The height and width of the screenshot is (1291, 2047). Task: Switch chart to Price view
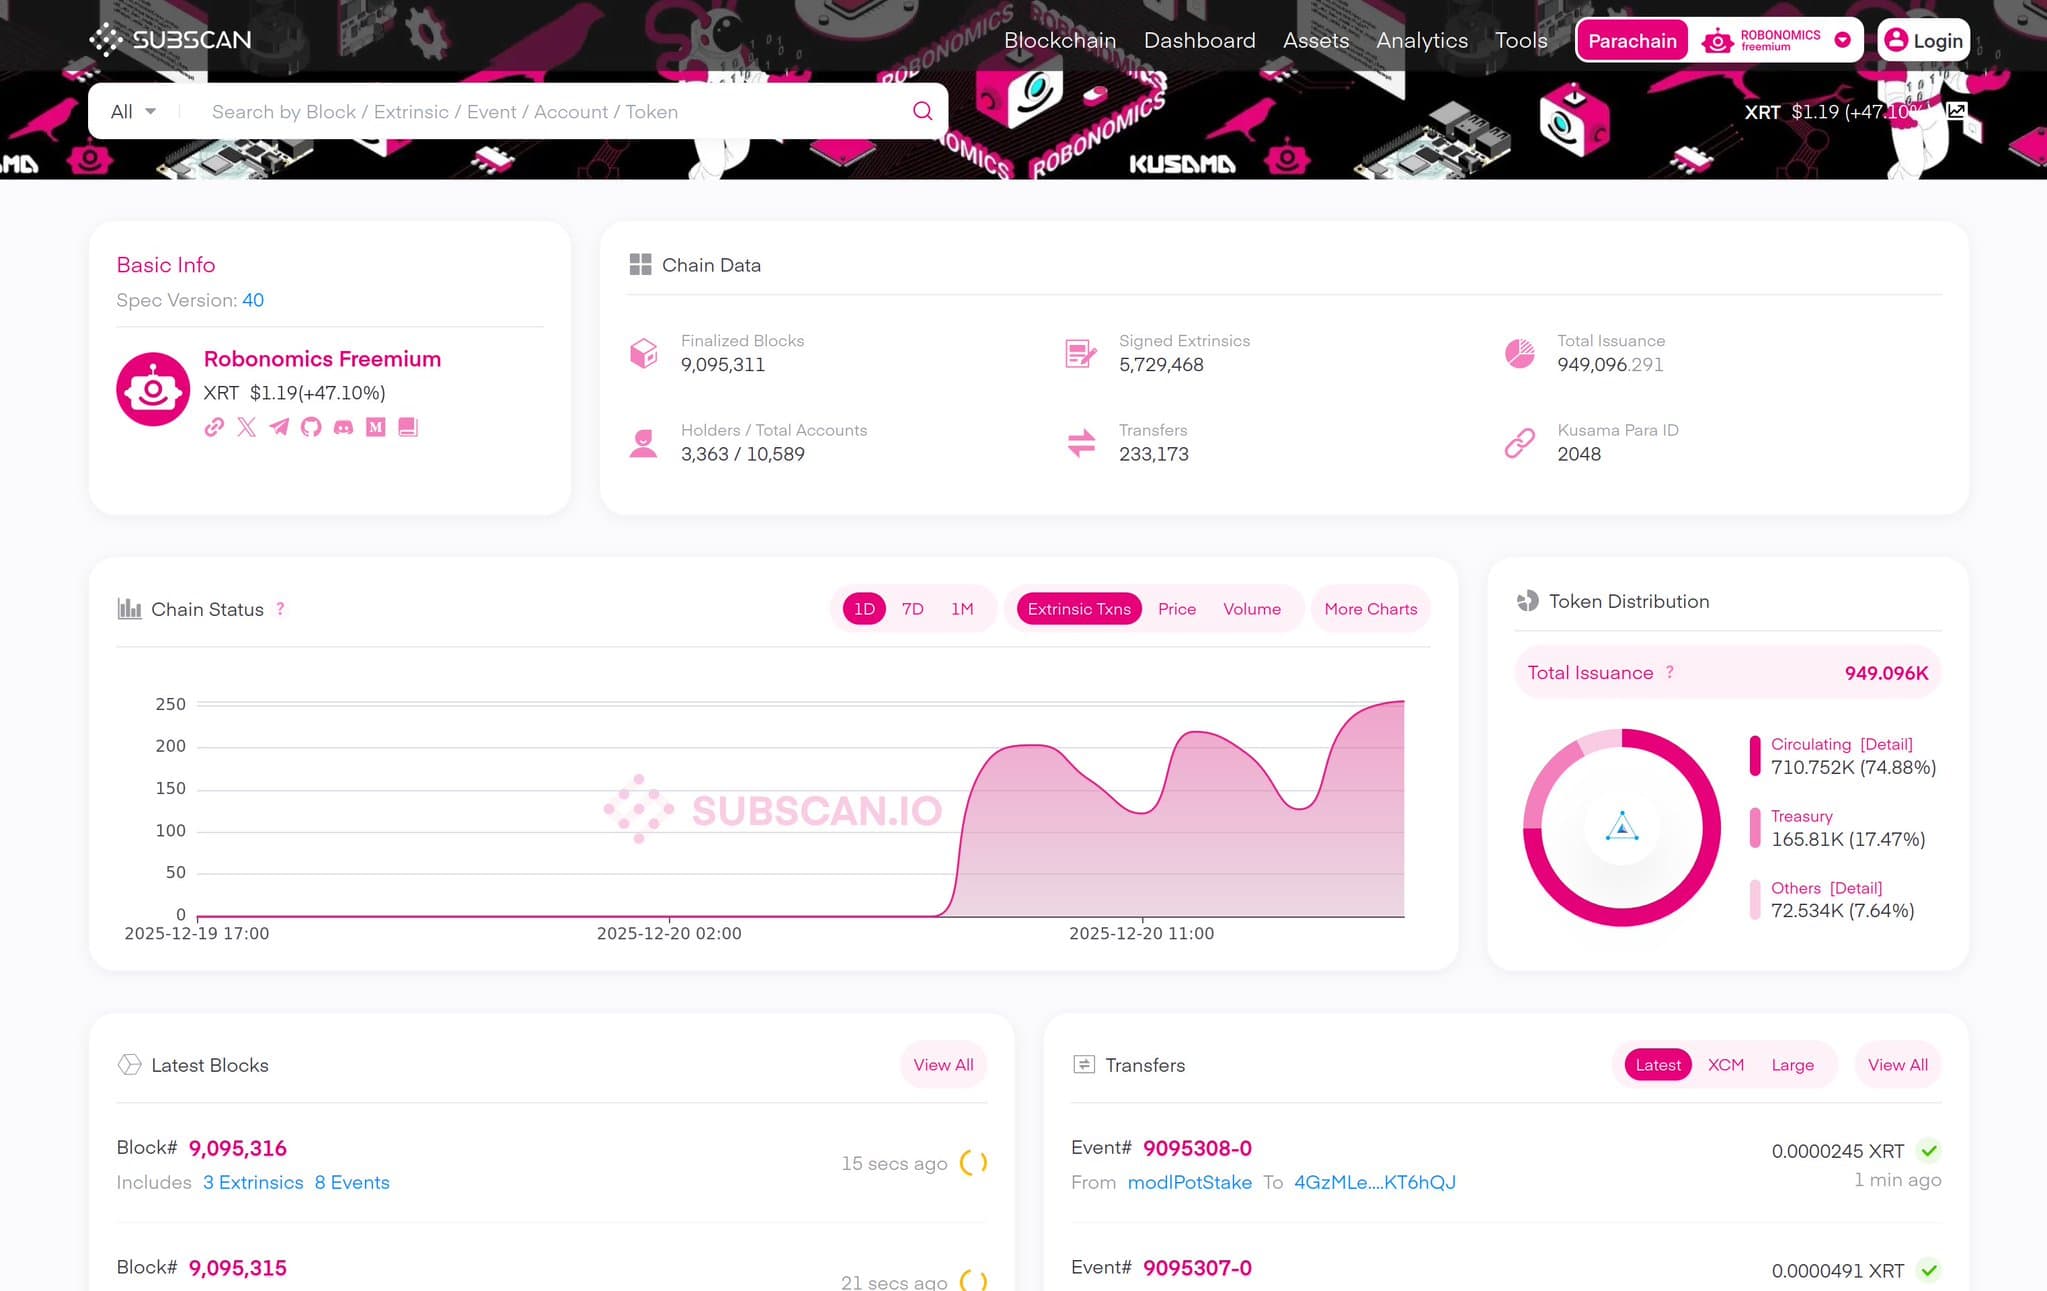(1176, 608)
